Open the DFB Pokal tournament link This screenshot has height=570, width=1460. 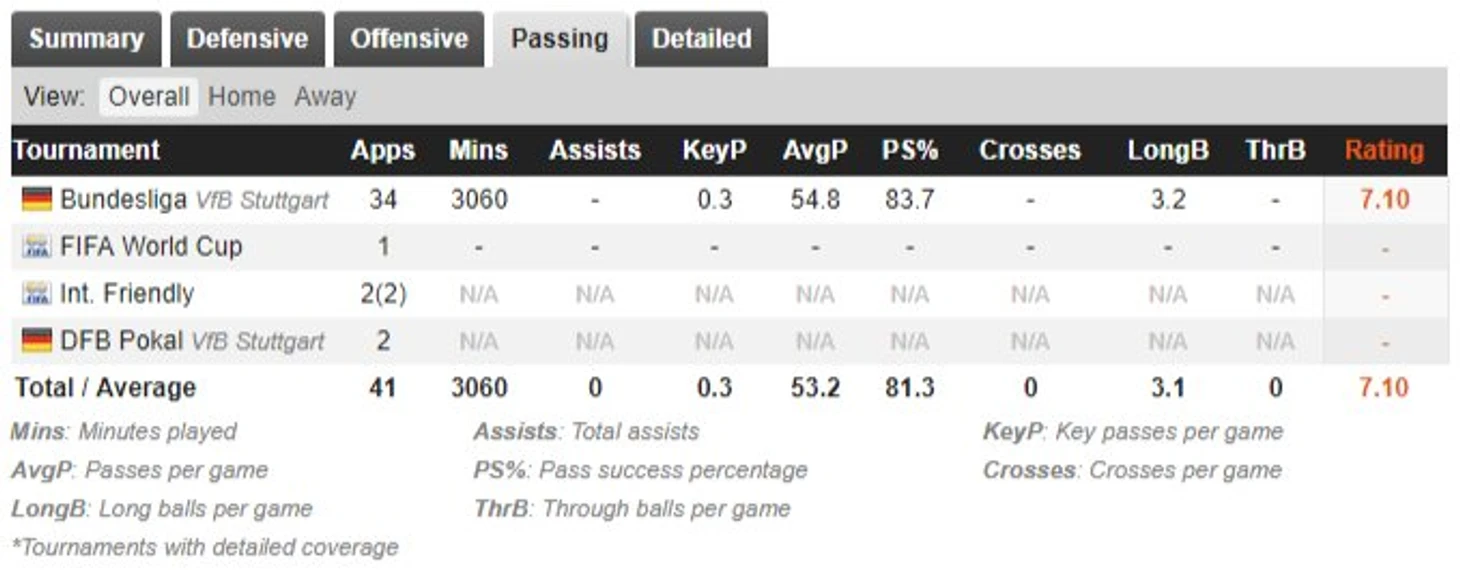point(122,341)
